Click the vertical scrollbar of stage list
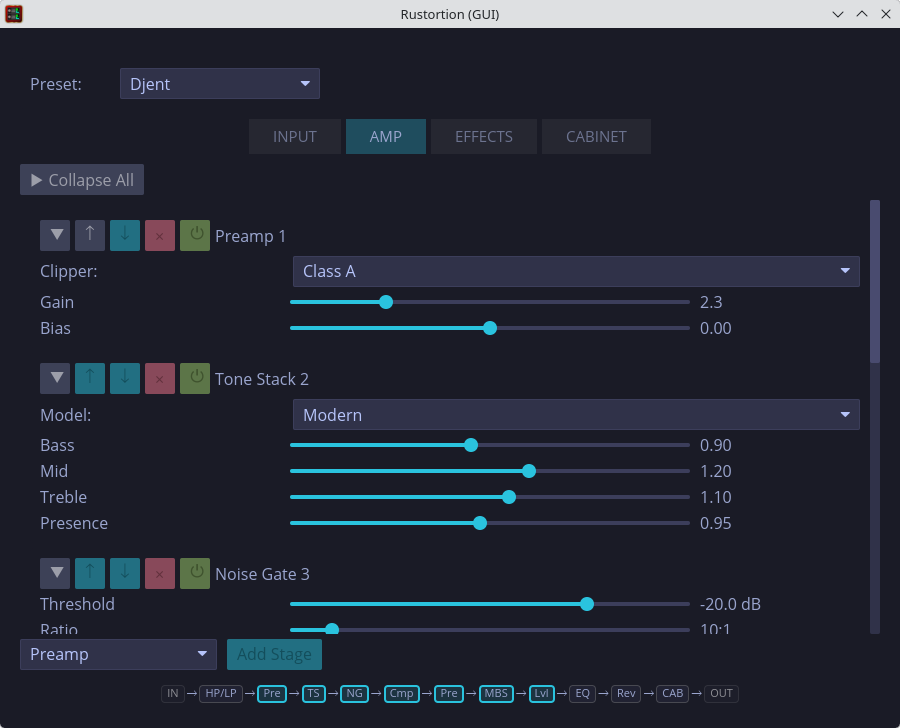The height and width of the screenshot is (728, 900). tap(875, 281)
